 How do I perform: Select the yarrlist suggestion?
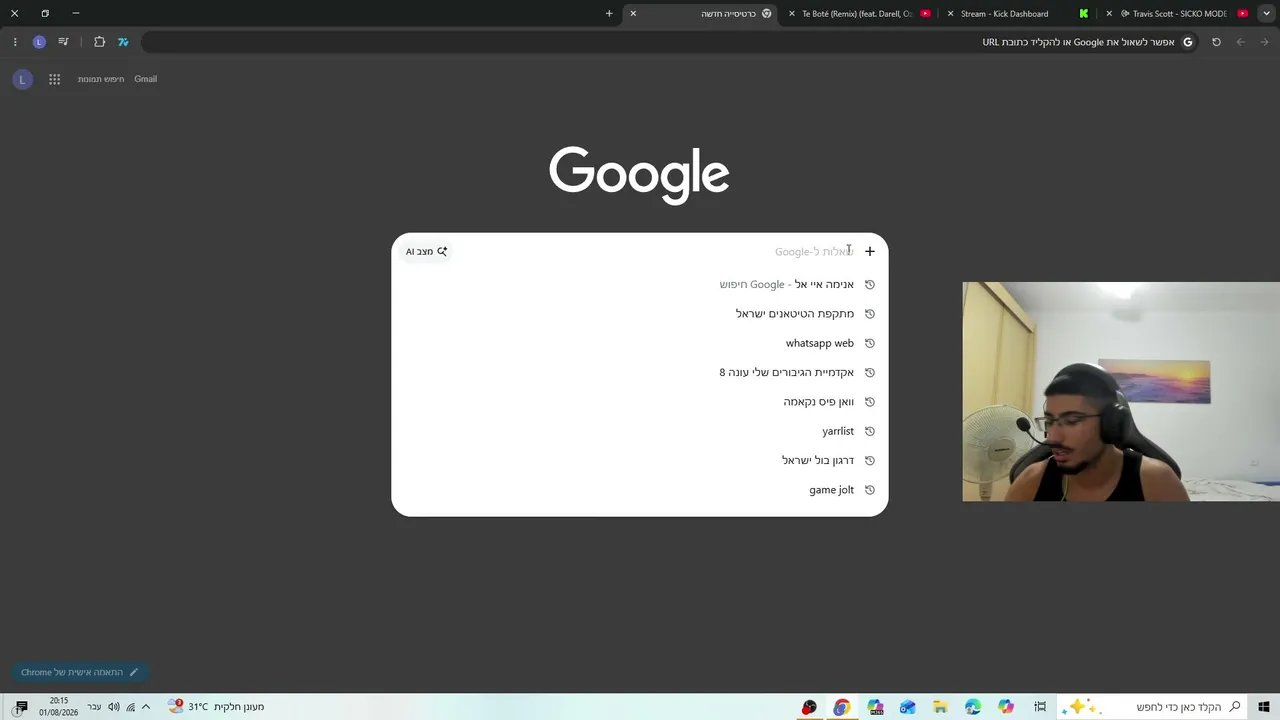(x=640, y=431)
